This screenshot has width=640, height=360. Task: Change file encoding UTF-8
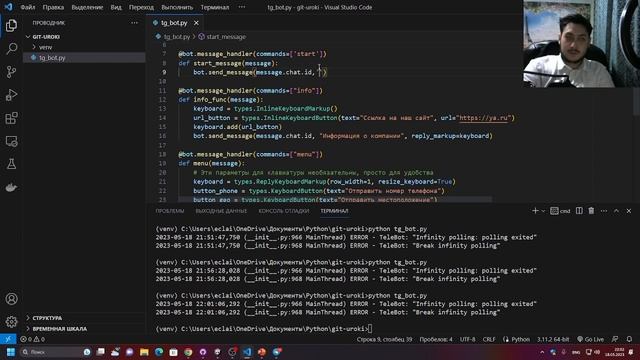(468, 339)
